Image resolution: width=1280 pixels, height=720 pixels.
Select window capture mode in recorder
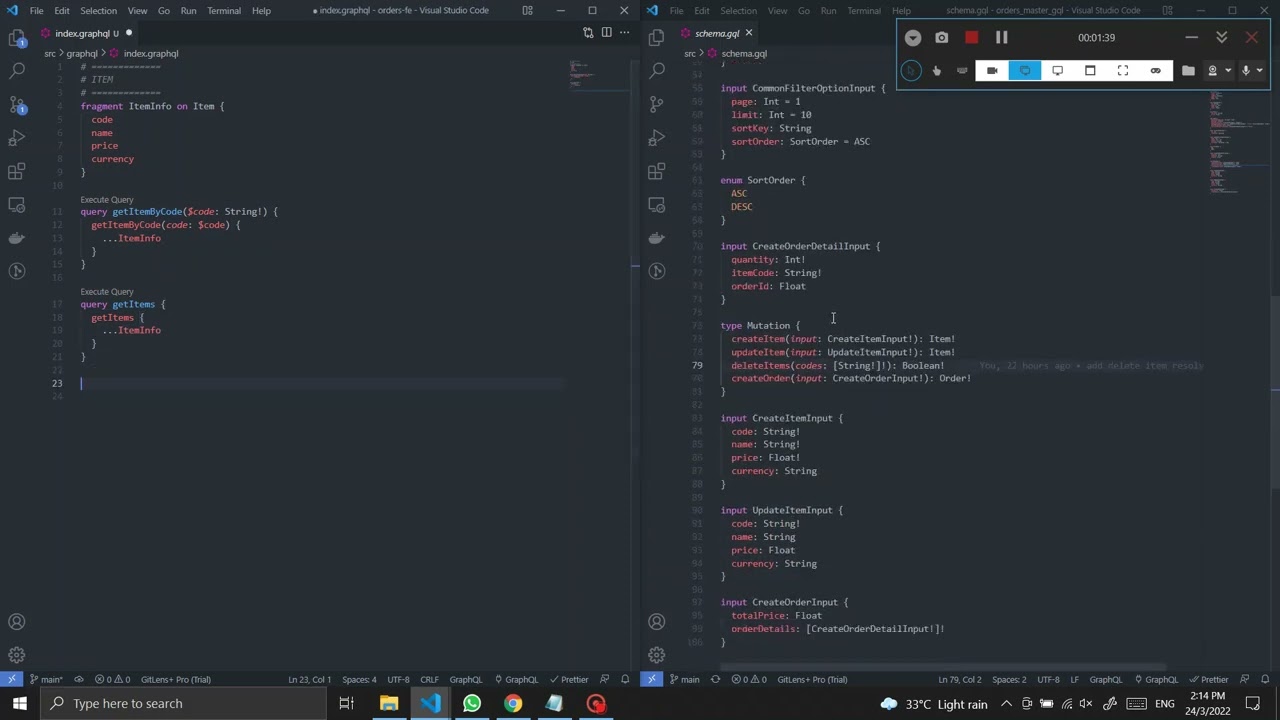point(1090,70)
